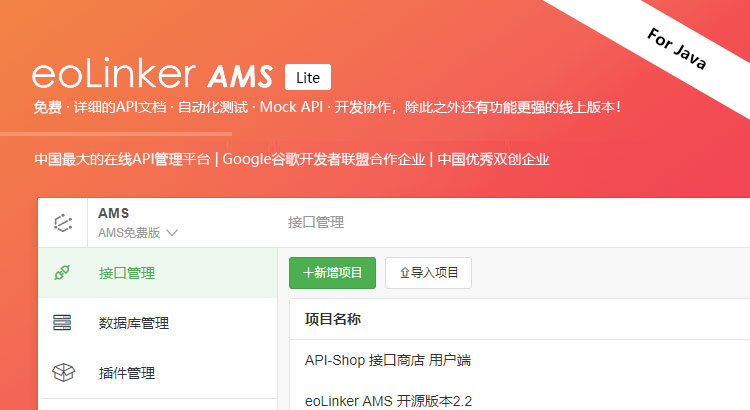The width and height of the screenshot is (750, 410).
Task: Click the For Java corner ribbon
Action: click(676, 49)
